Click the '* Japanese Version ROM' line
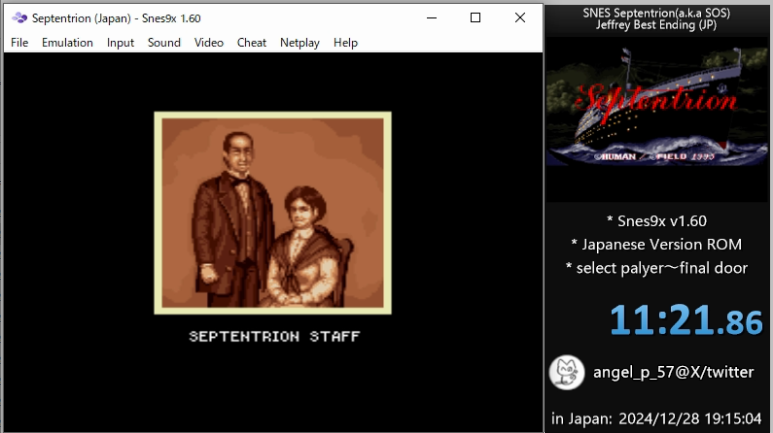The height and width of the screenshot is (433, 773). 656,245
